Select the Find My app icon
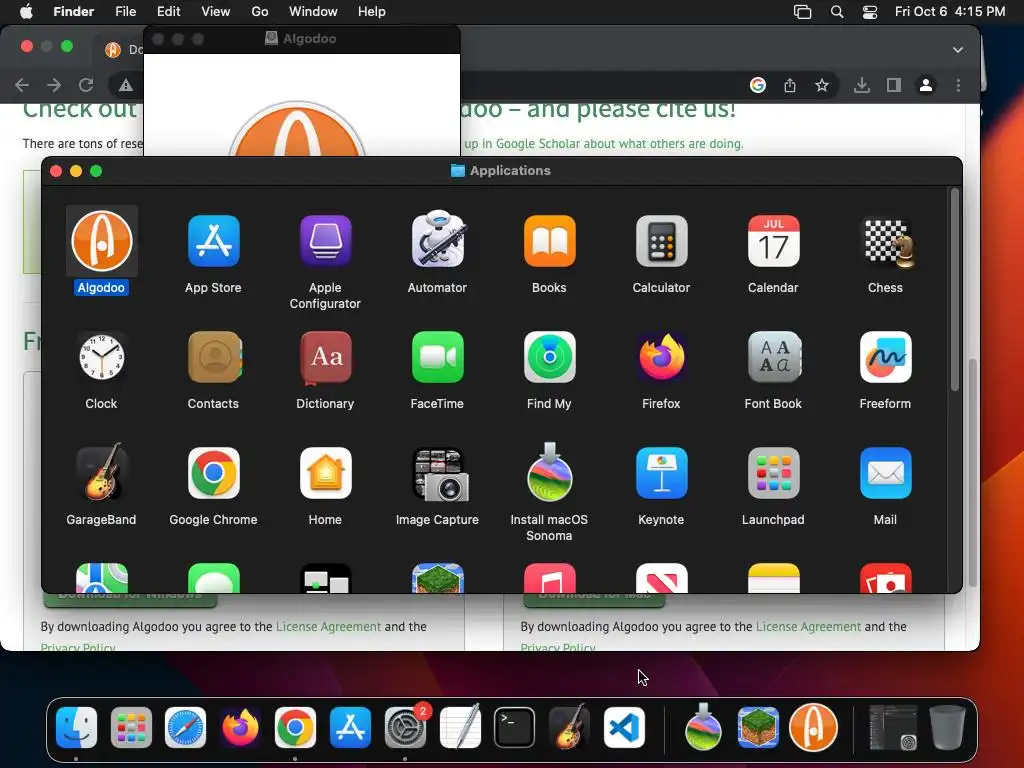This screenshot has height=768, width=1024. (x=549, y=357)
